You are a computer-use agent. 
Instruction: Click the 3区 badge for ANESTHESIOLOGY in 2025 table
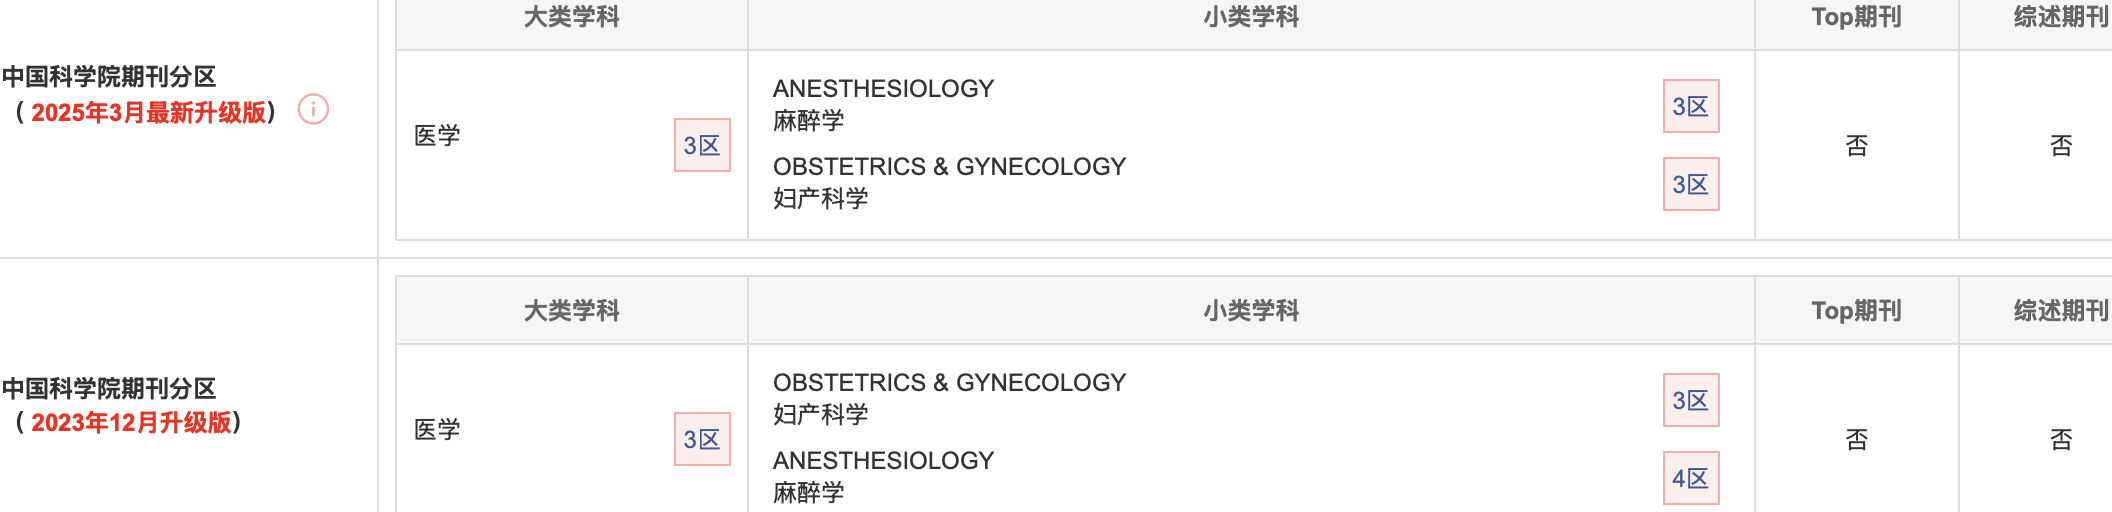(1691, 106)
